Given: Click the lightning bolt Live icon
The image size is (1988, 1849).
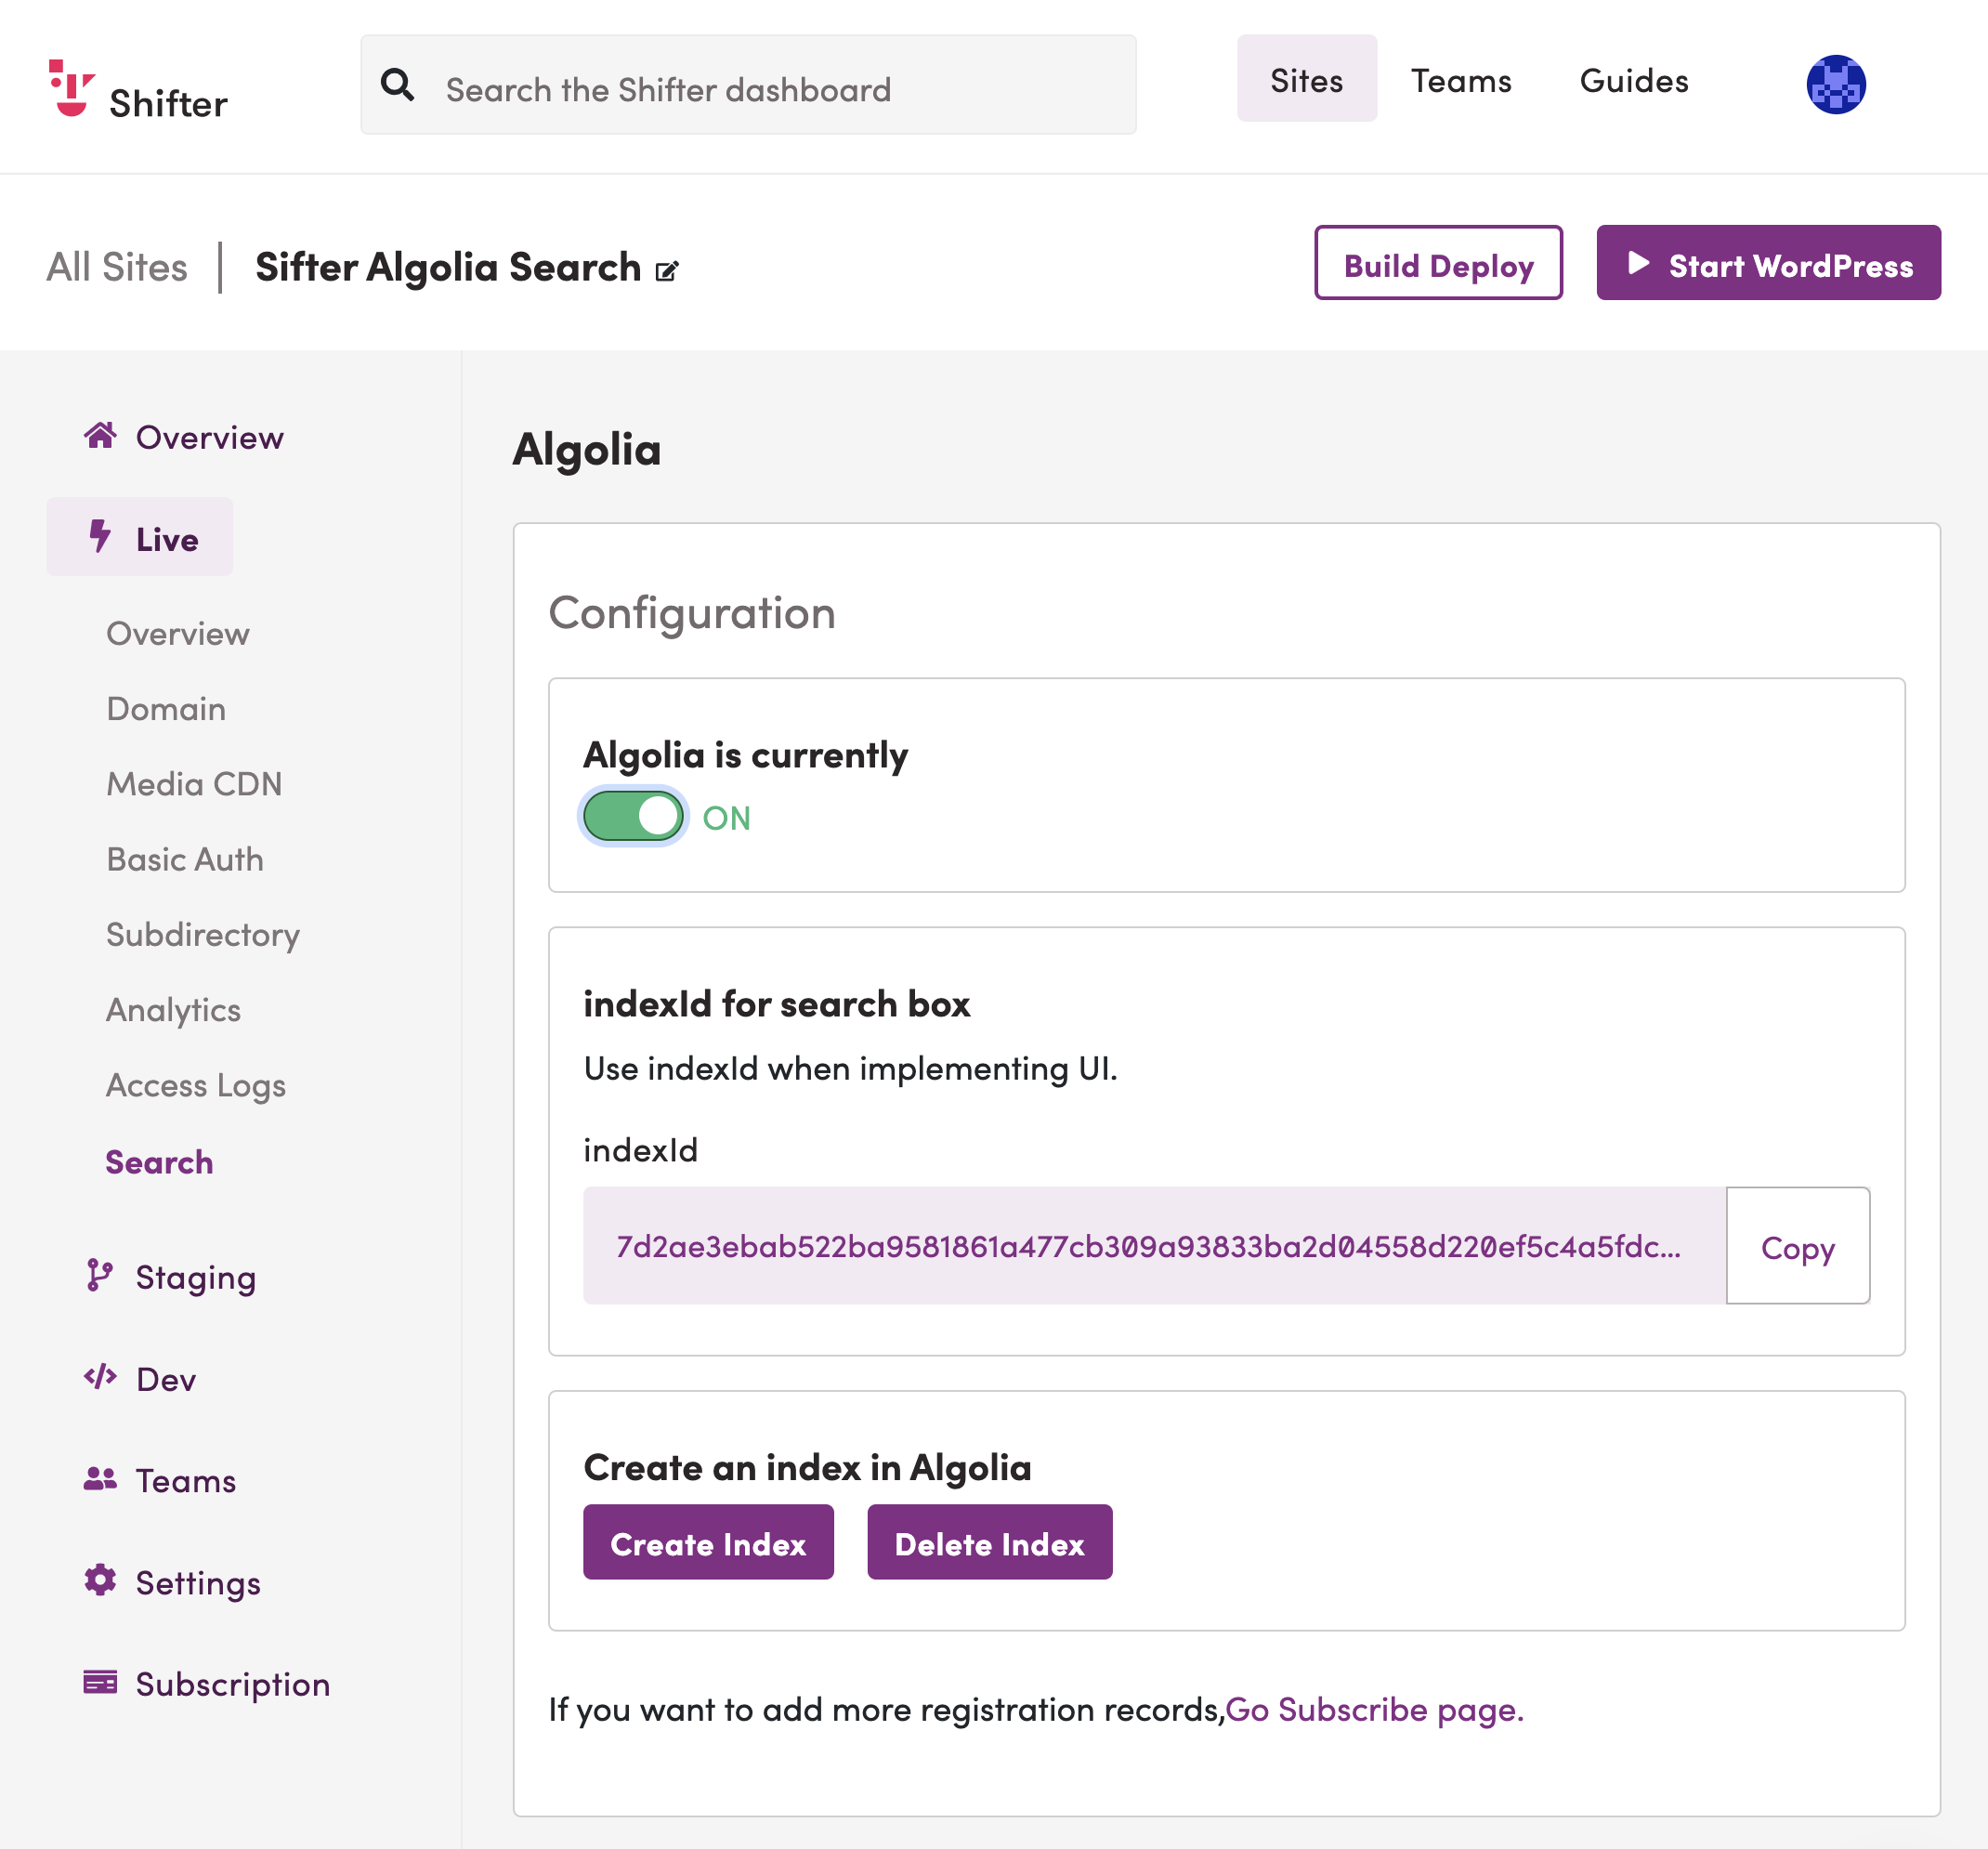Looking at the screenshot, I should click(x=100, y=537).
